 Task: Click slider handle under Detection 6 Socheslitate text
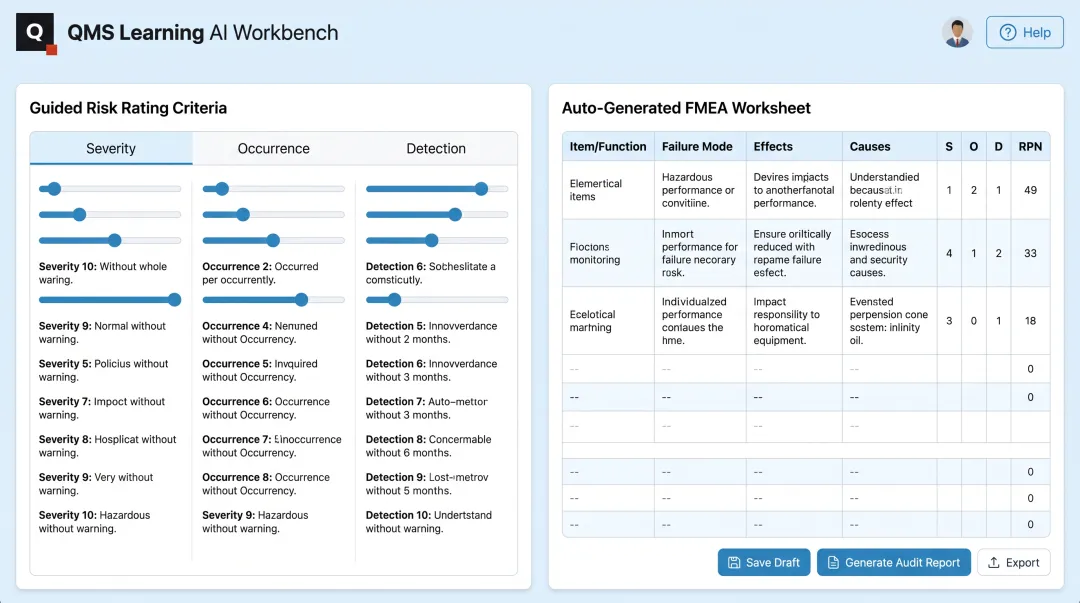[x=395, y=300]
